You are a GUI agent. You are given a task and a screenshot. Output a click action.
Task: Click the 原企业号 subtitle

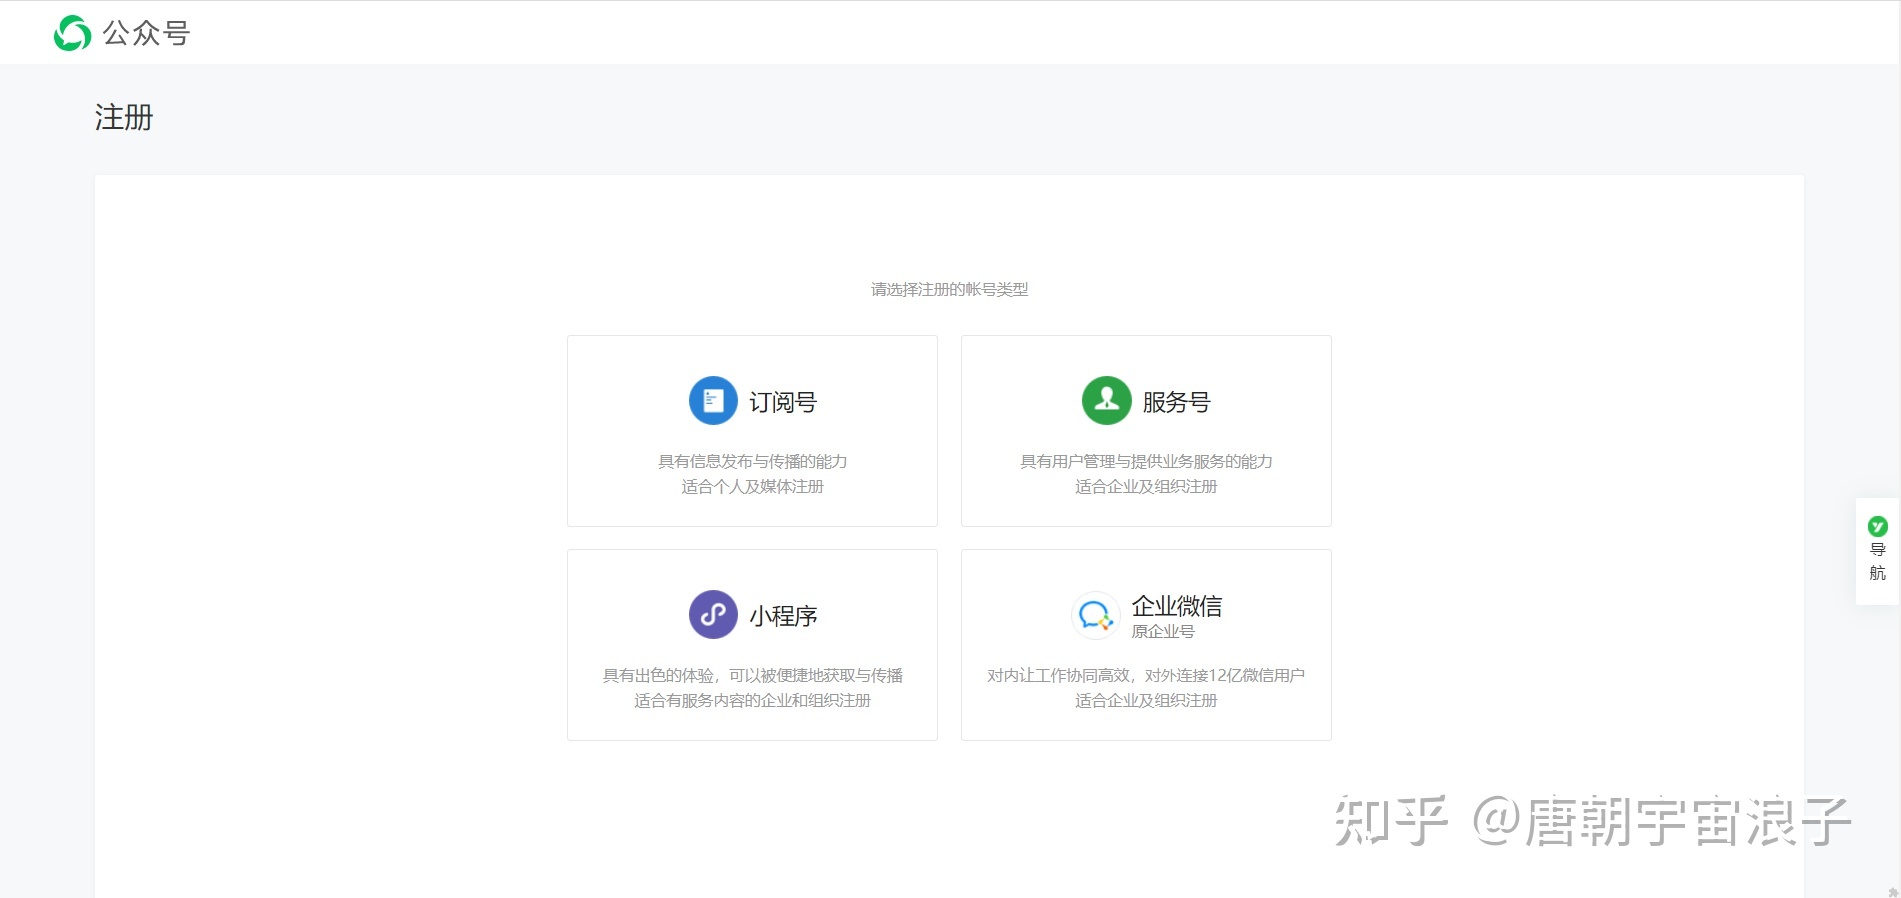(1163, 632)
